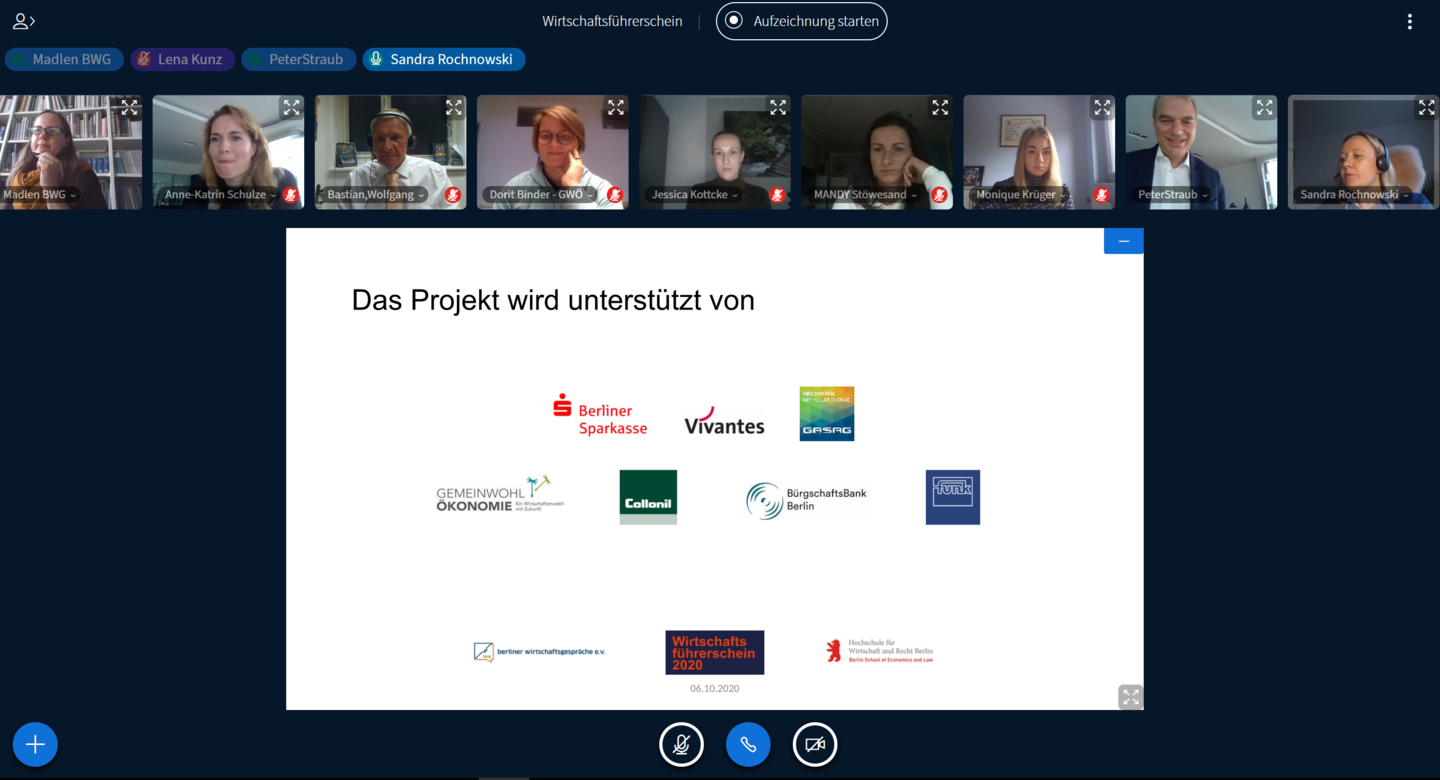
Task: Open Madlen BWG name dropdown on webcam
Action: pyautogui.click(x=40, y=195)
